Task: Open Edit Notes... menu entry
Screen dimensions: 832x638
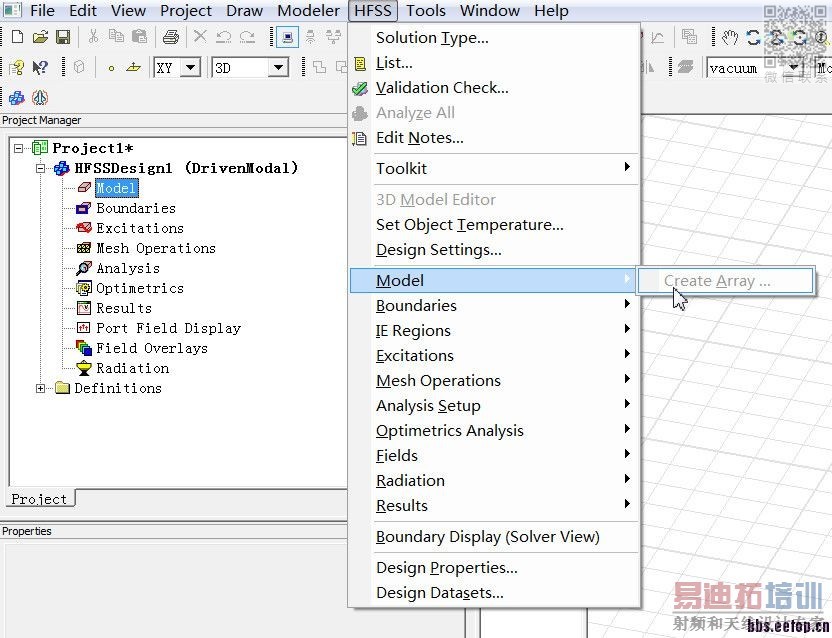Action: (494, 137)
